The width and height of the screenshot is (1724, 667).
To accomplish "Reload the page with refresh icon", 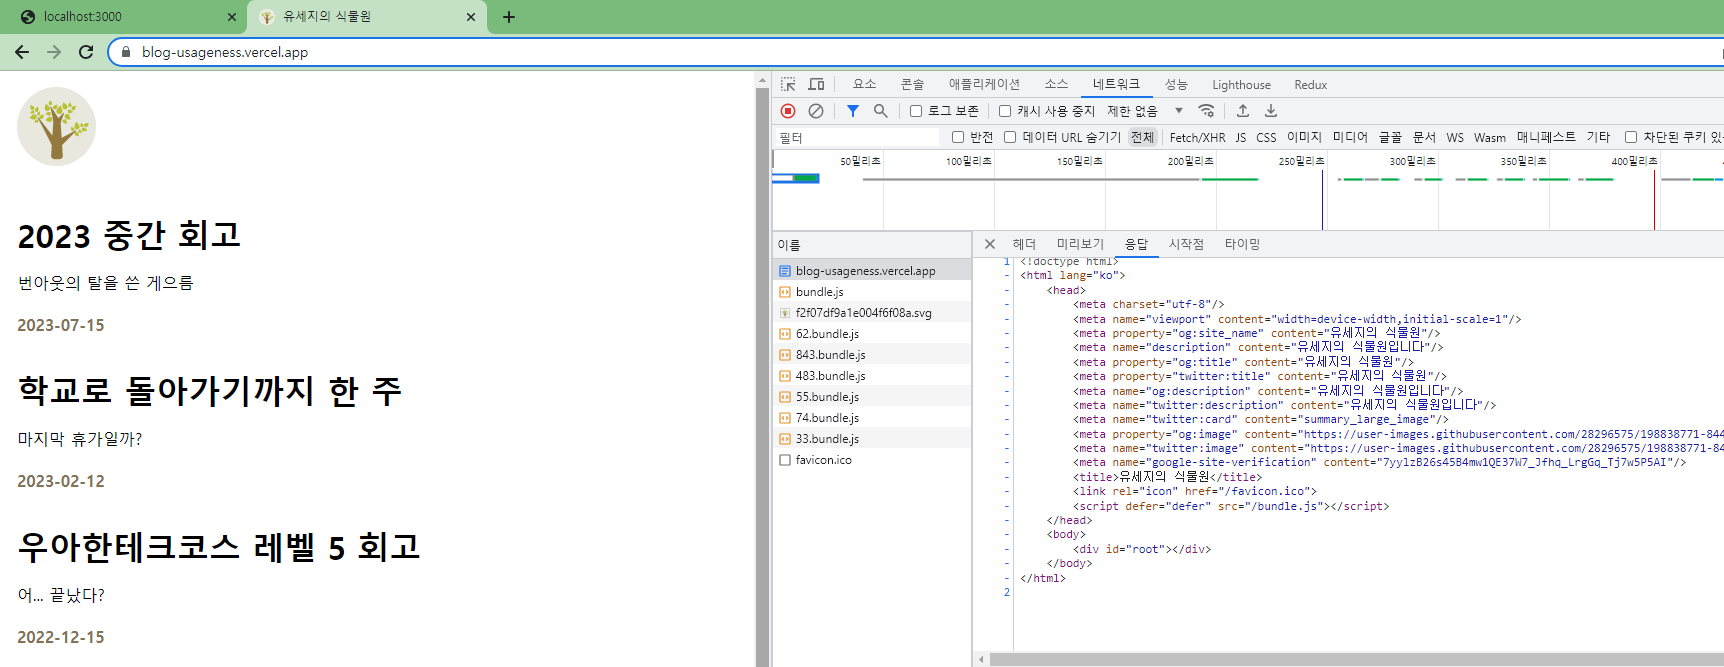I will [86, 52].
